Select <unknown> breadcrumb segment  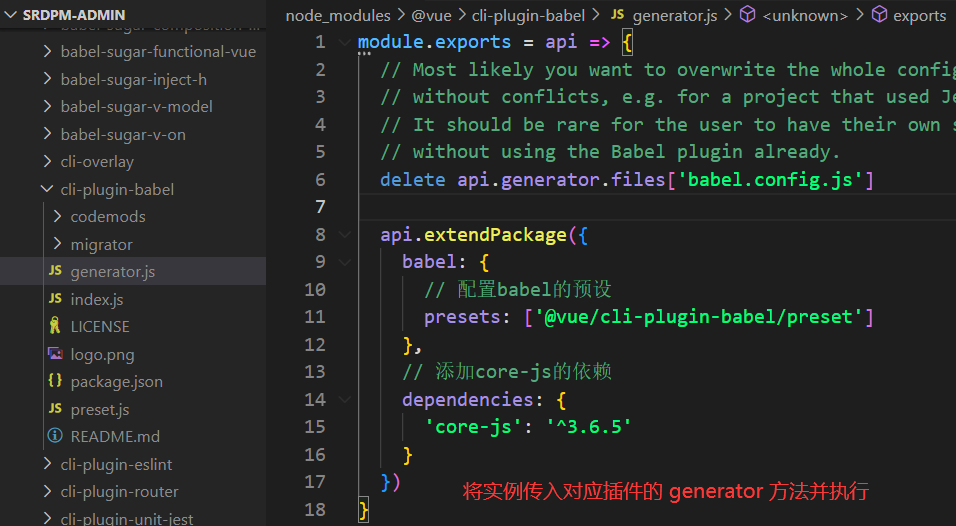click(805, 15)
